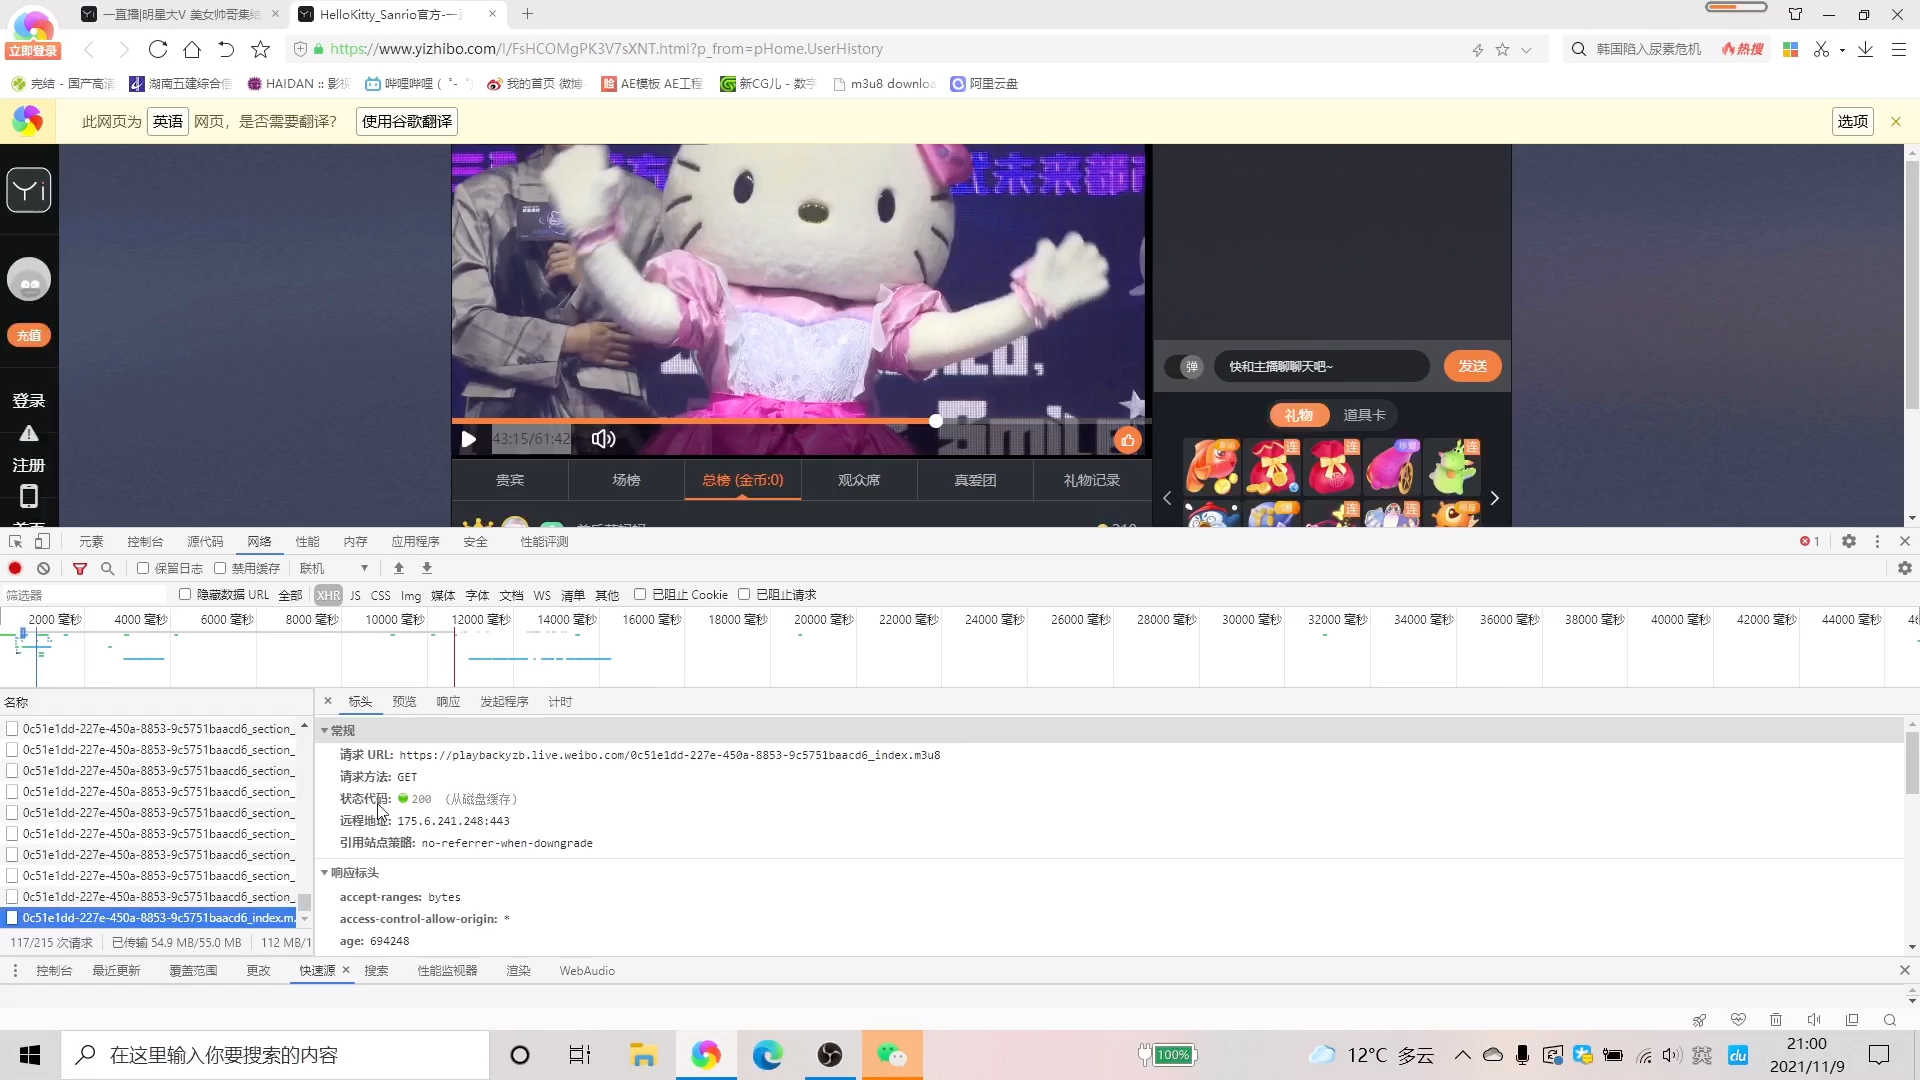This screenshot has height=1080, width=1920.
Task: Select the 'WebAudio' tab in DevTools
Action: [587, 971]
